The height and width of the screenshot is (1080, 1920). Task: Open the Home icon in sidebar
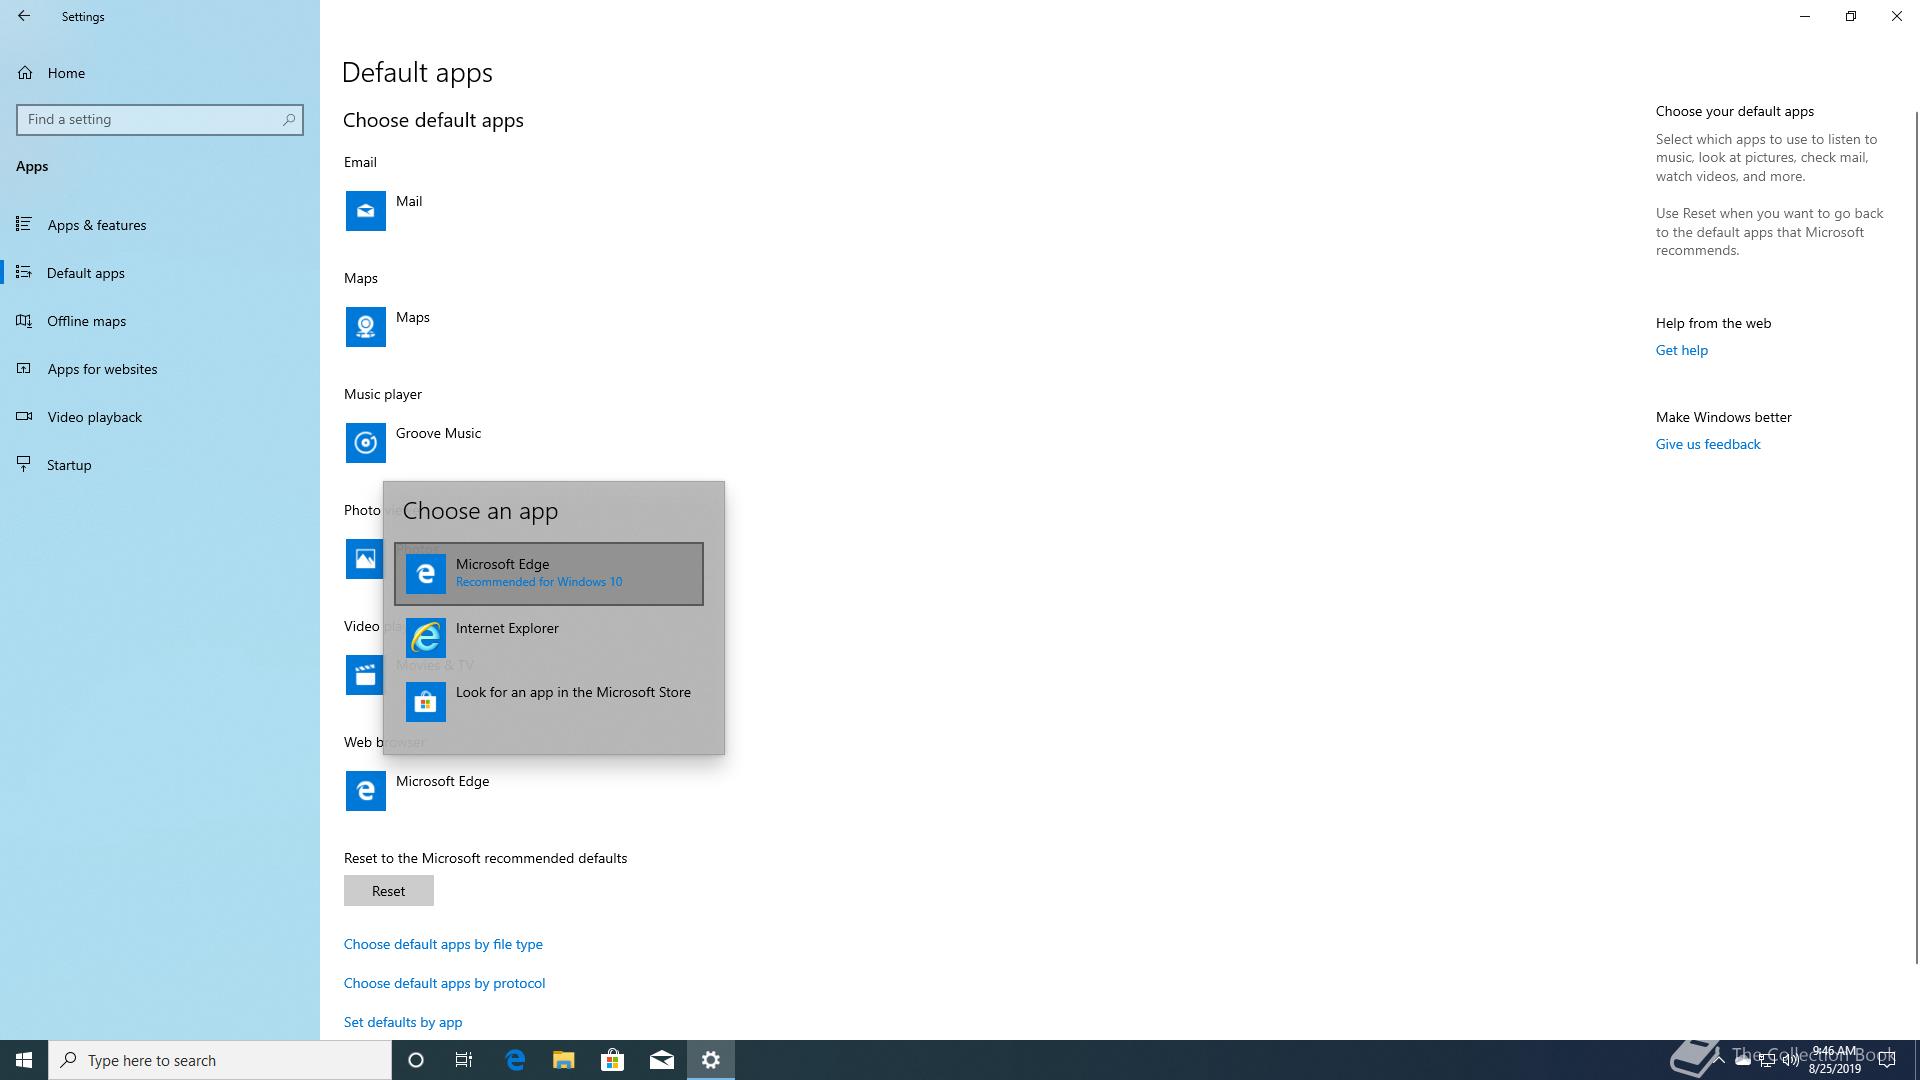25,73
